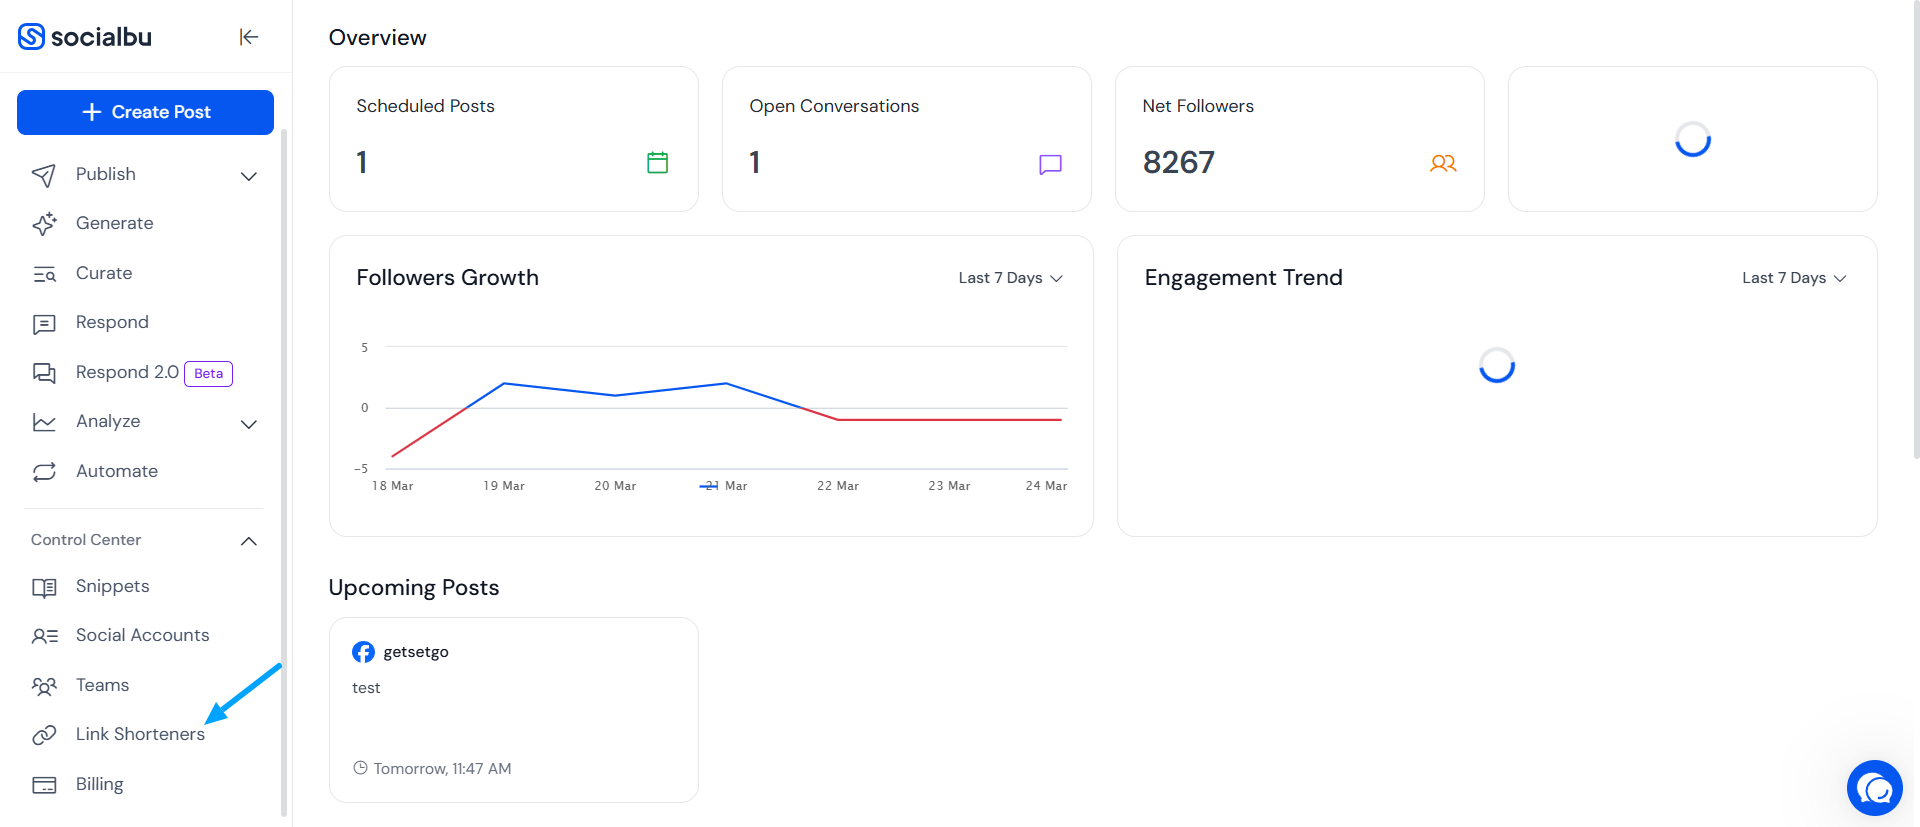1920x827 pixels.
Task: Click the Generate sparkle icon
Action: click(x=44, y=224)
